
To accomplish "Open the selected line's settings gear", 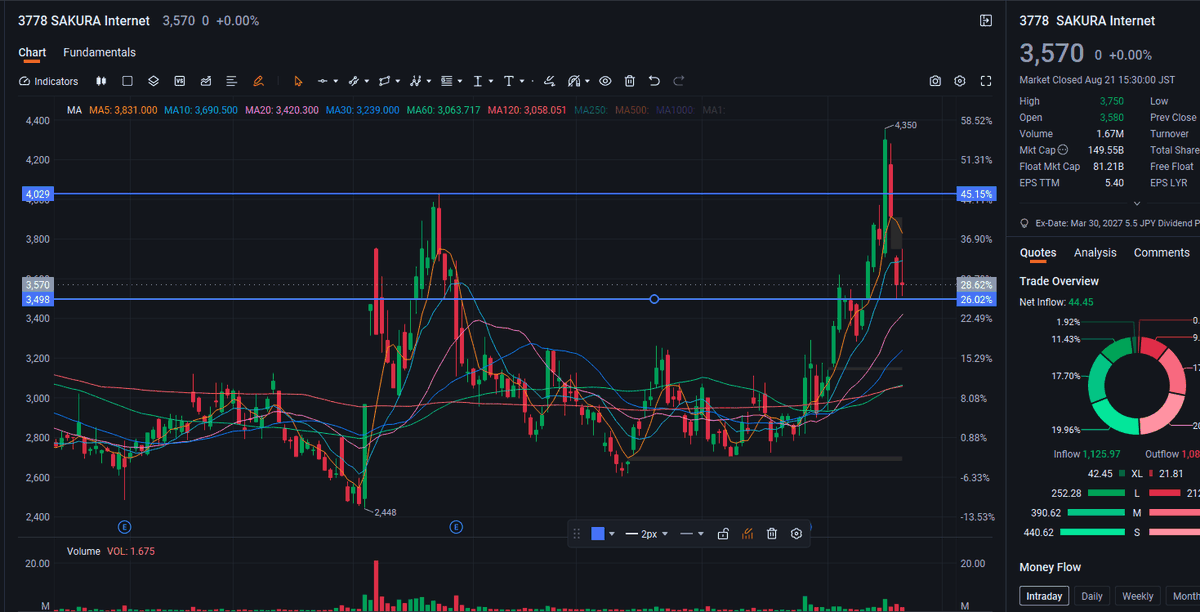I will point(796,534).
